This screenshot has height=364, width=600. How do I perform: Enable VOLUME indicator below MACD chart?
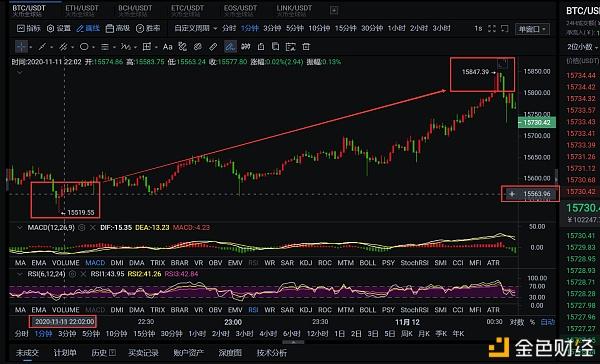point(65,263)
